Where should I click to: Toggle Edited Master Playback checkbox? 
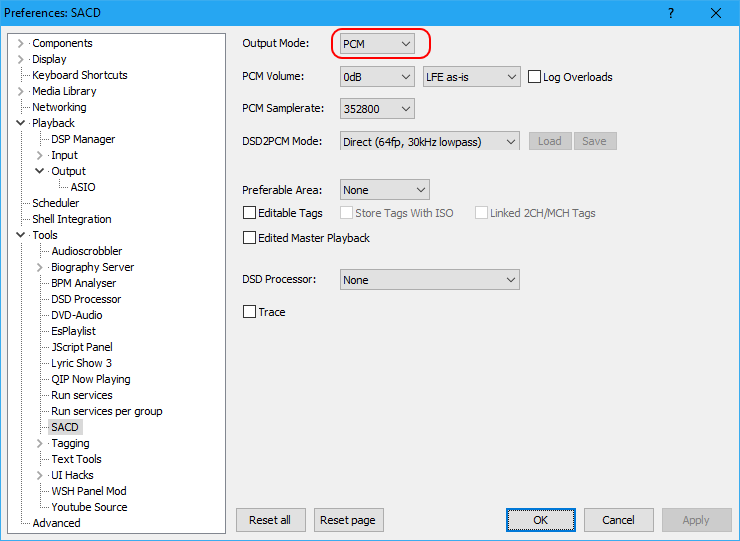pos(250,238)
